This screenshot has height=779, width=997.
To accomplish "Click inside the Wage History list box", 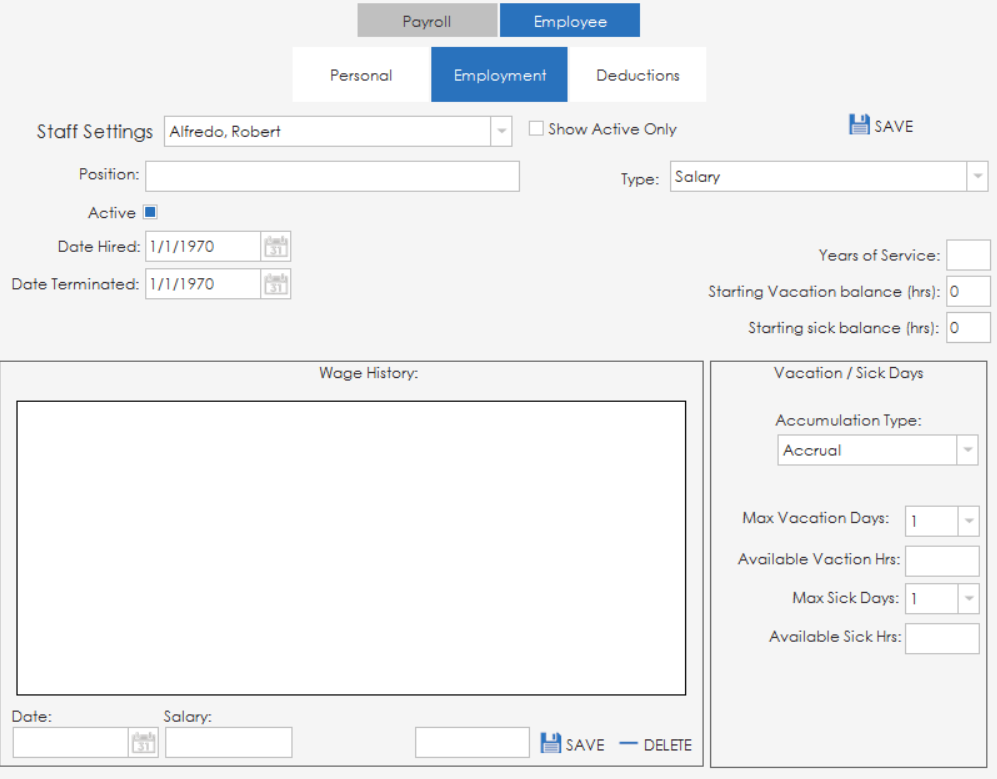I will click(x=351, y=548).
